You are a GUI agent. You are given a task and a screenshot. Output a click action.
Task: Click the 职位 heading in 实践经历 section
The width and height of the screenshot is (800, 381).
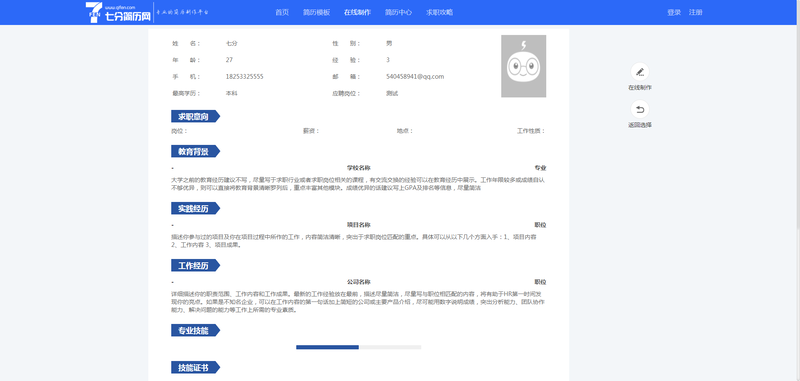coord(540,224)
